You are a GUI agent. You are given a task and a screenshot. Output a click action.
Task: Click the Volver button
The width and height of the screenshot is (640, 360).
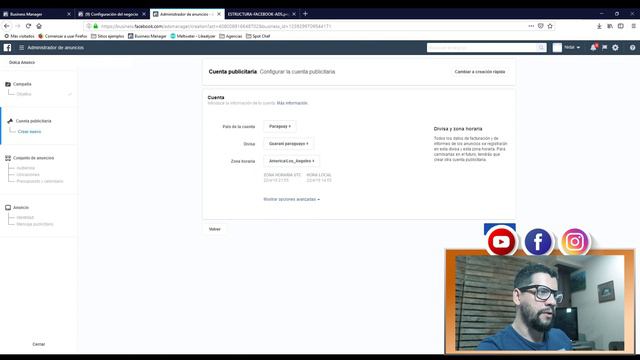(x=215, y=229)
